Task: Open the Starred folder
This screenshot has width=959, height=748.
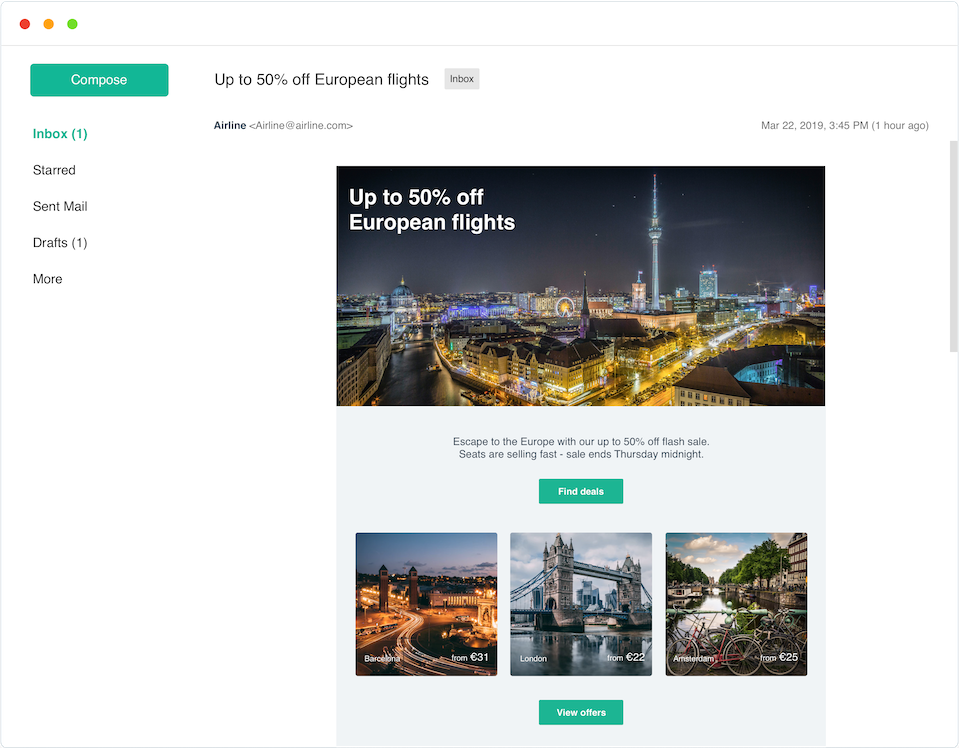Action: (x=54, y=170)
